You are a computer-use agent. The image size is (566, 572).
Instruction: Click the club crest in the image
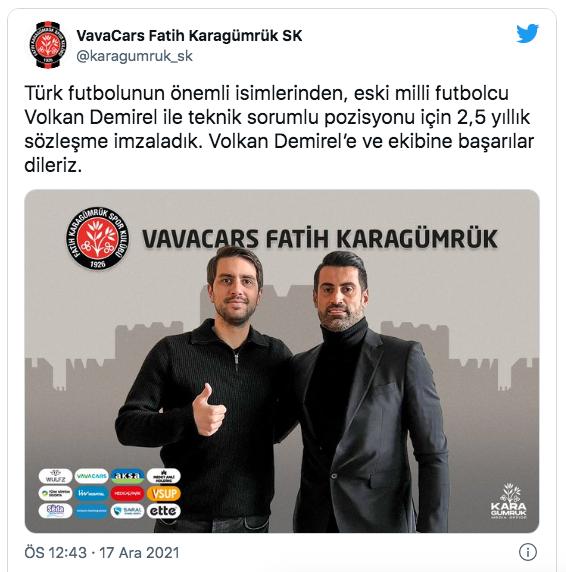tap(97, 238)
